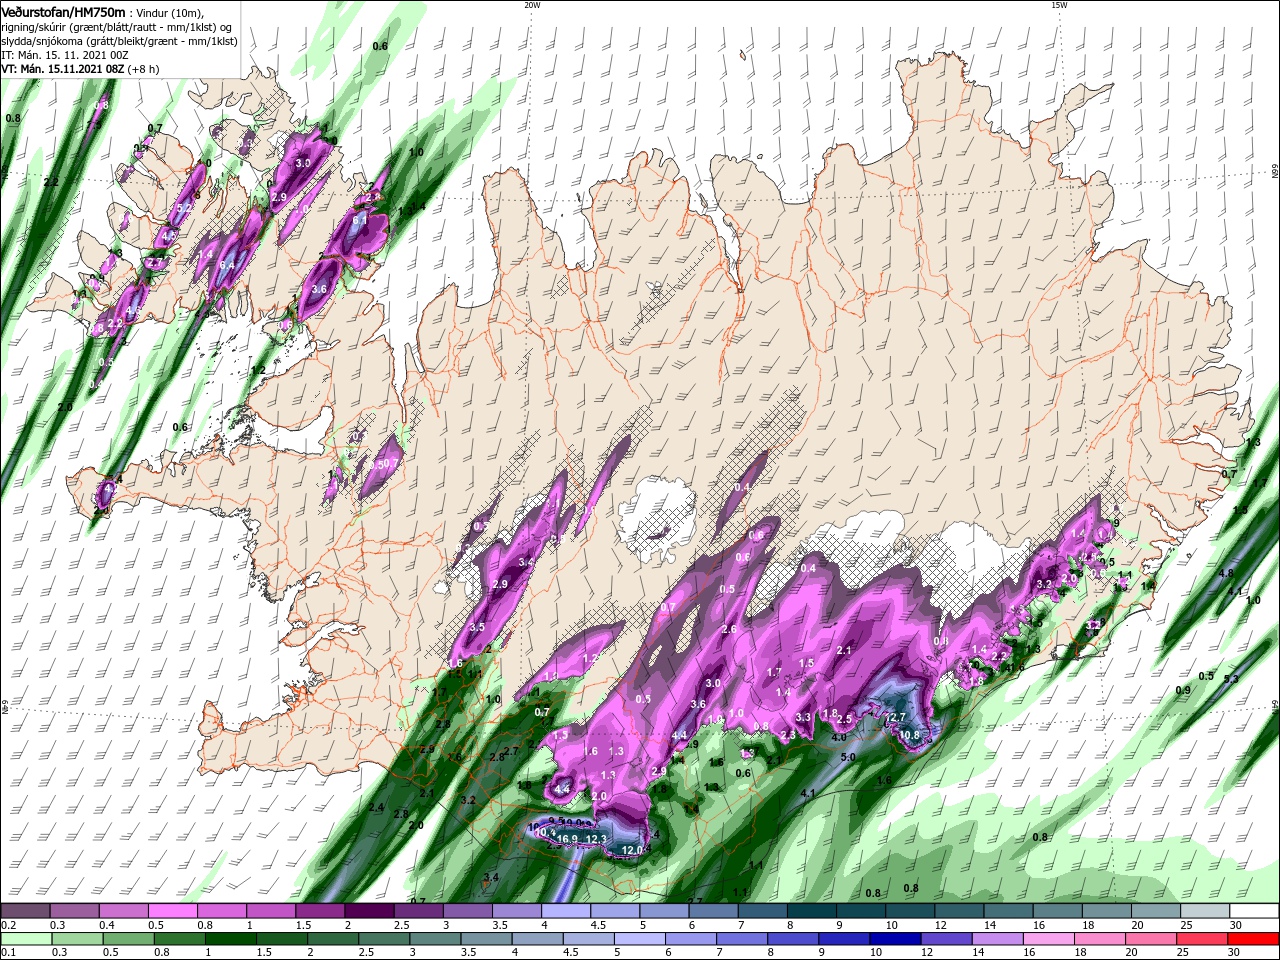Pick the violet 12 swatch in rain scale
Image resolution: width=1280 pixels, height=960 pixels.
point(945,939)
